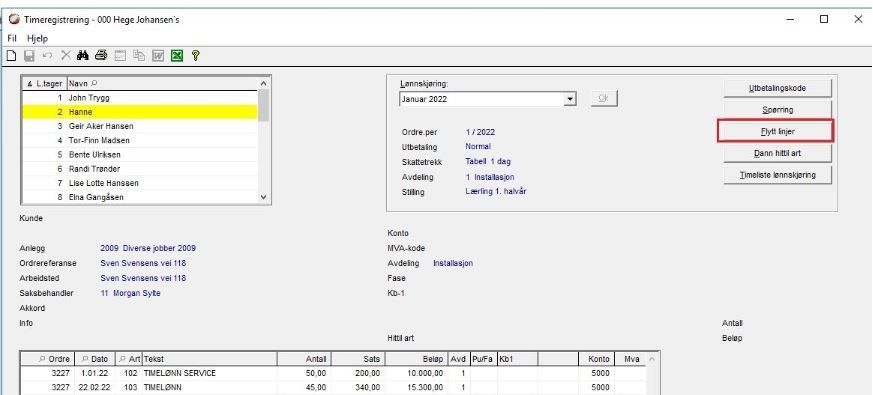Click the binoculars search icon
Screen dimensions: 873x395
[x=83, y=55]
